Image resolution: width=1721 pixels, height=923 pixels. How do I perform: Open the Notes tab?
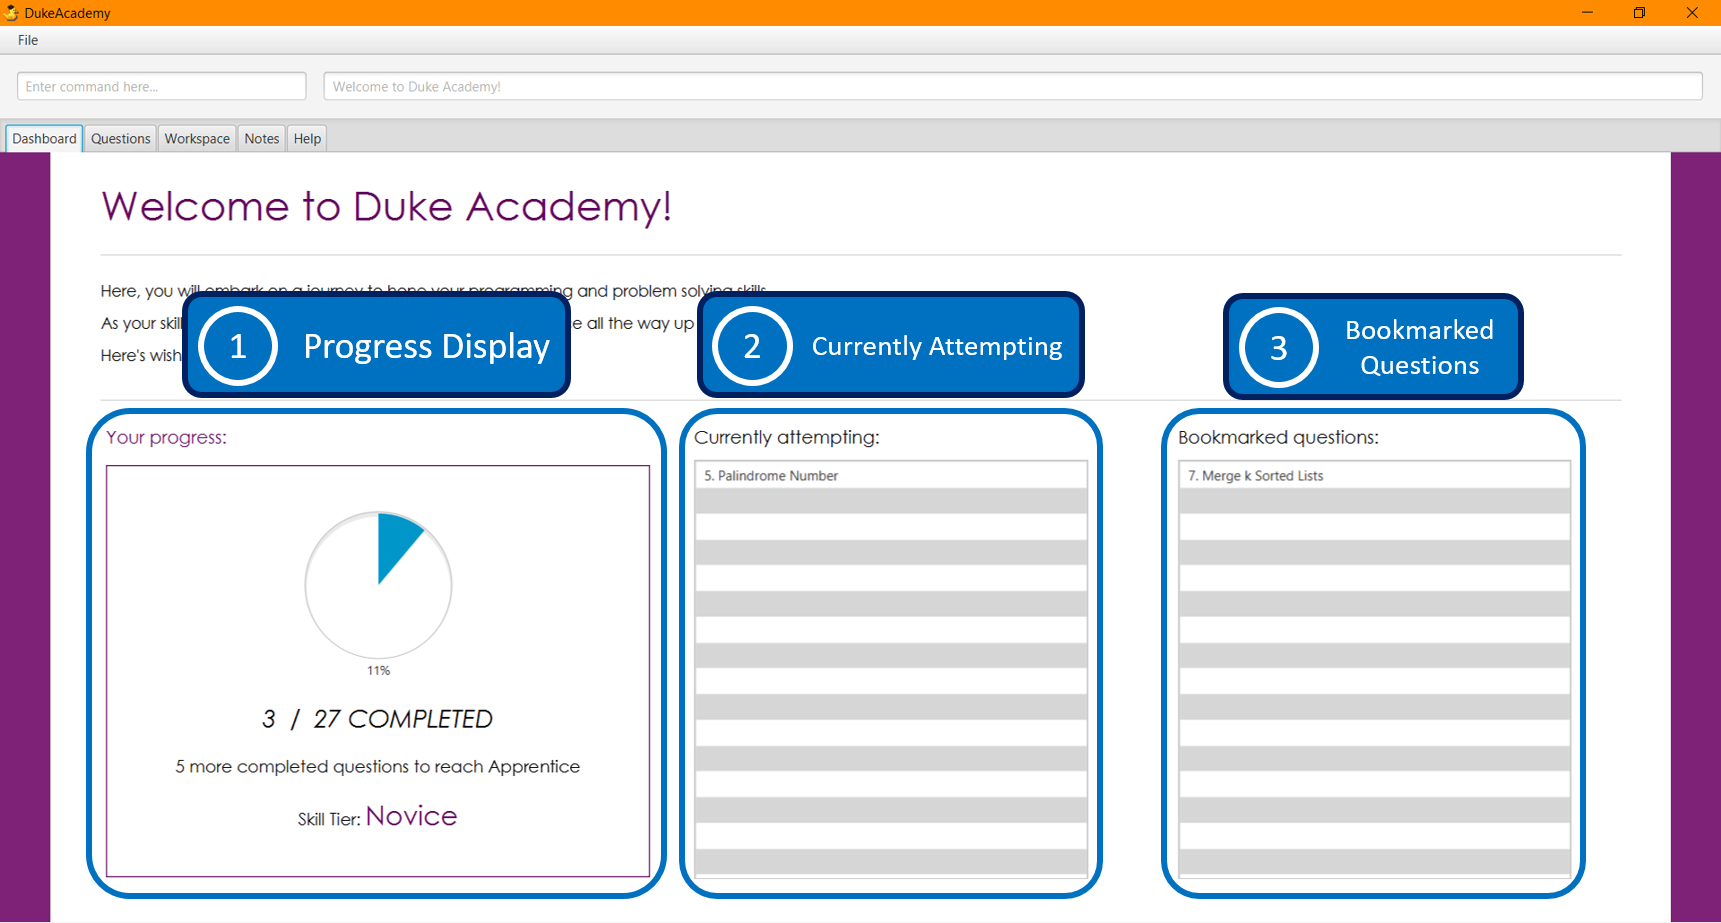point(262,139)
